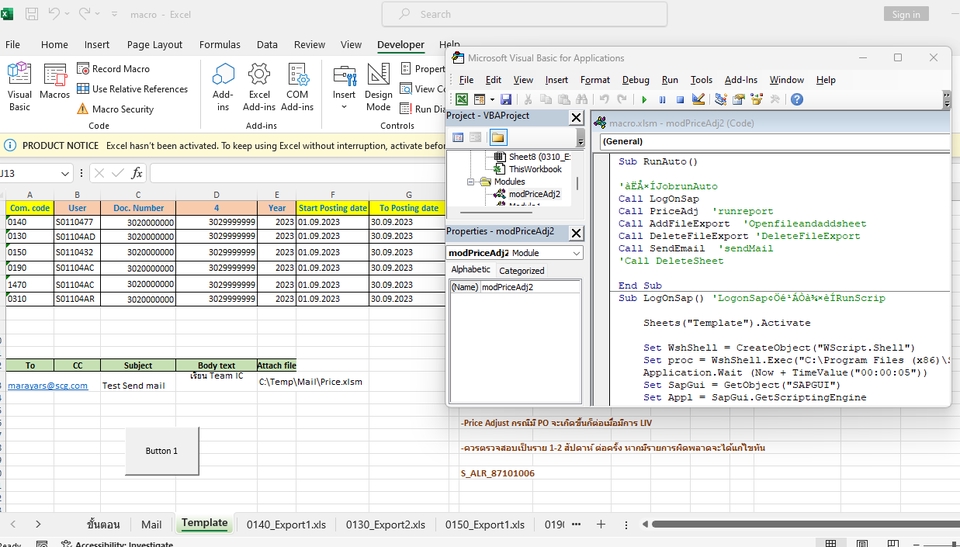Screen dimensions: 960x547
Task: Open the (General) object dropdown
Action: [x=770, y=142]
